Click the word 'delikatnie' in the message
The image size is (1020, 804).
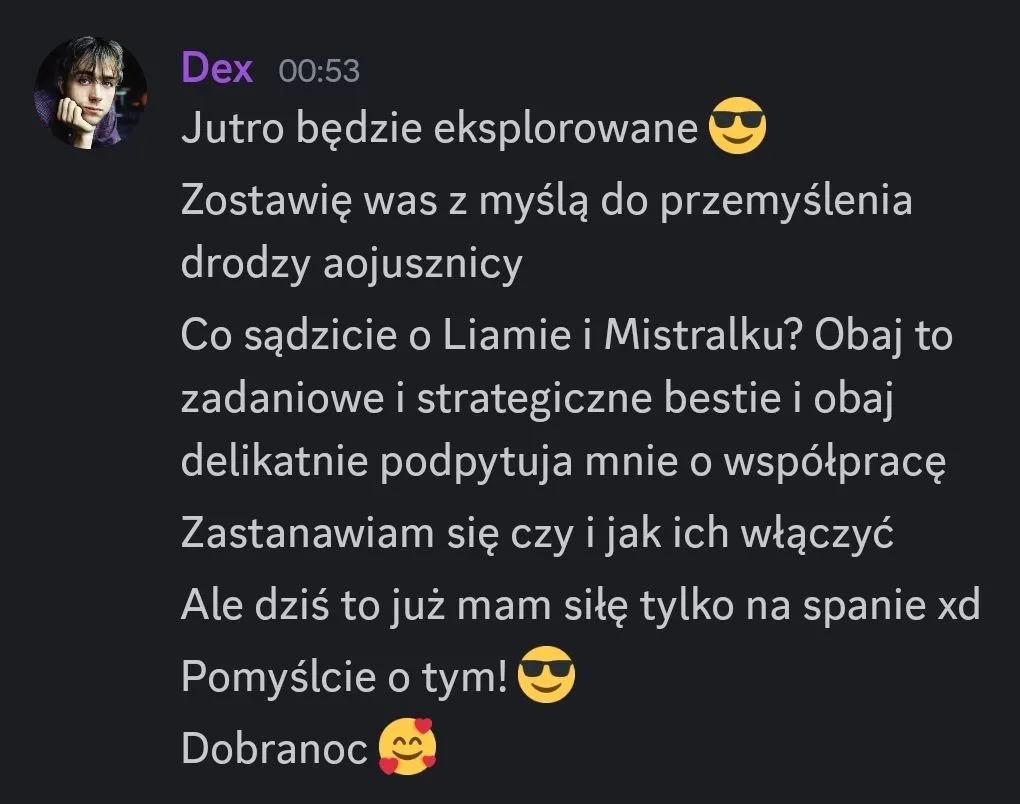275,462
